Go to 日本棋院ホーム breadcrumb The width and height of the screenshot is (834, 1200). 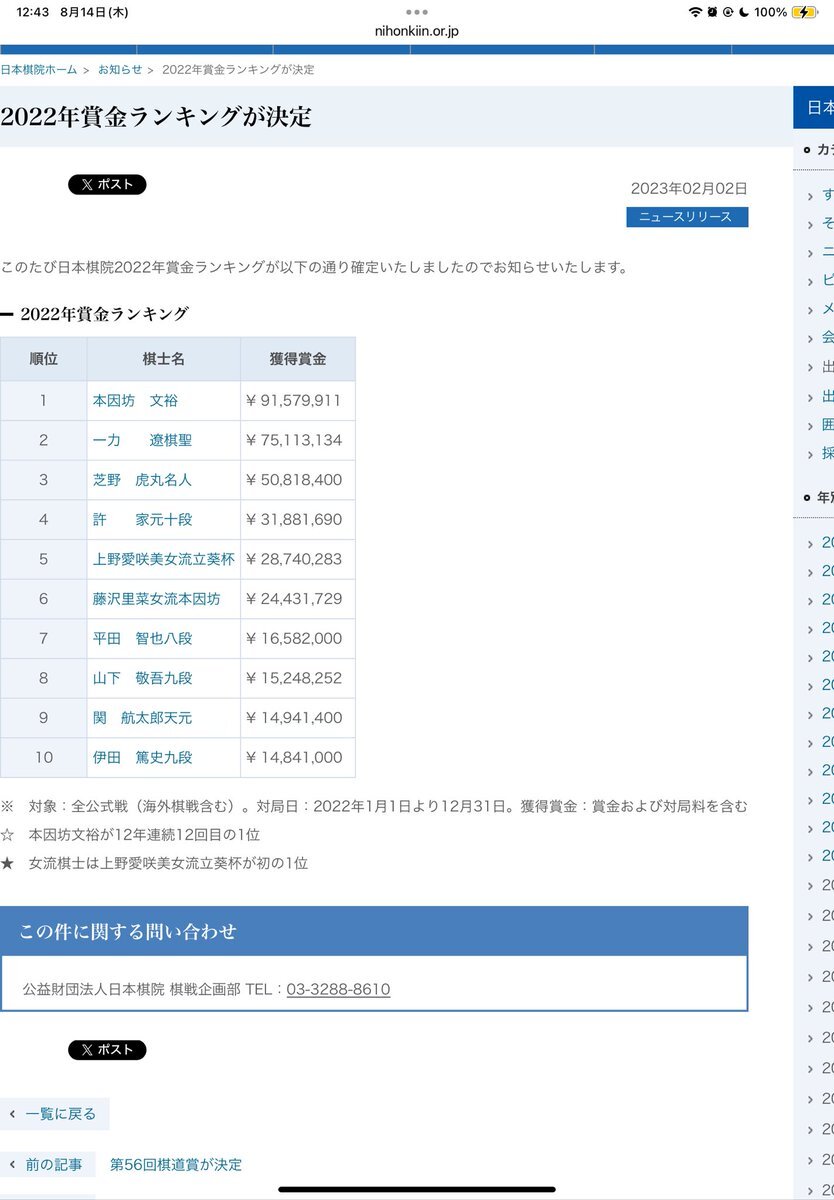pyautogui.click(x=38, y=69)
